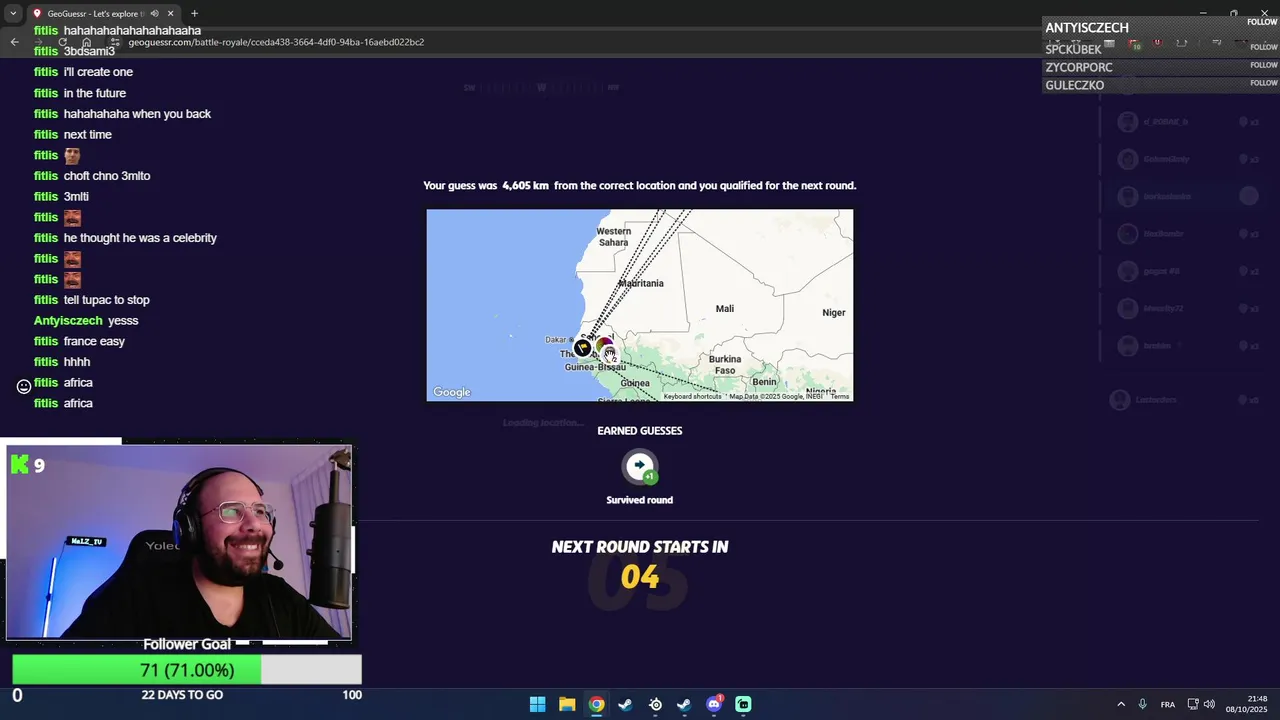This screenshot has width=1280, height=720.
Task: Click the Survived round label
Action: (640, 500)
